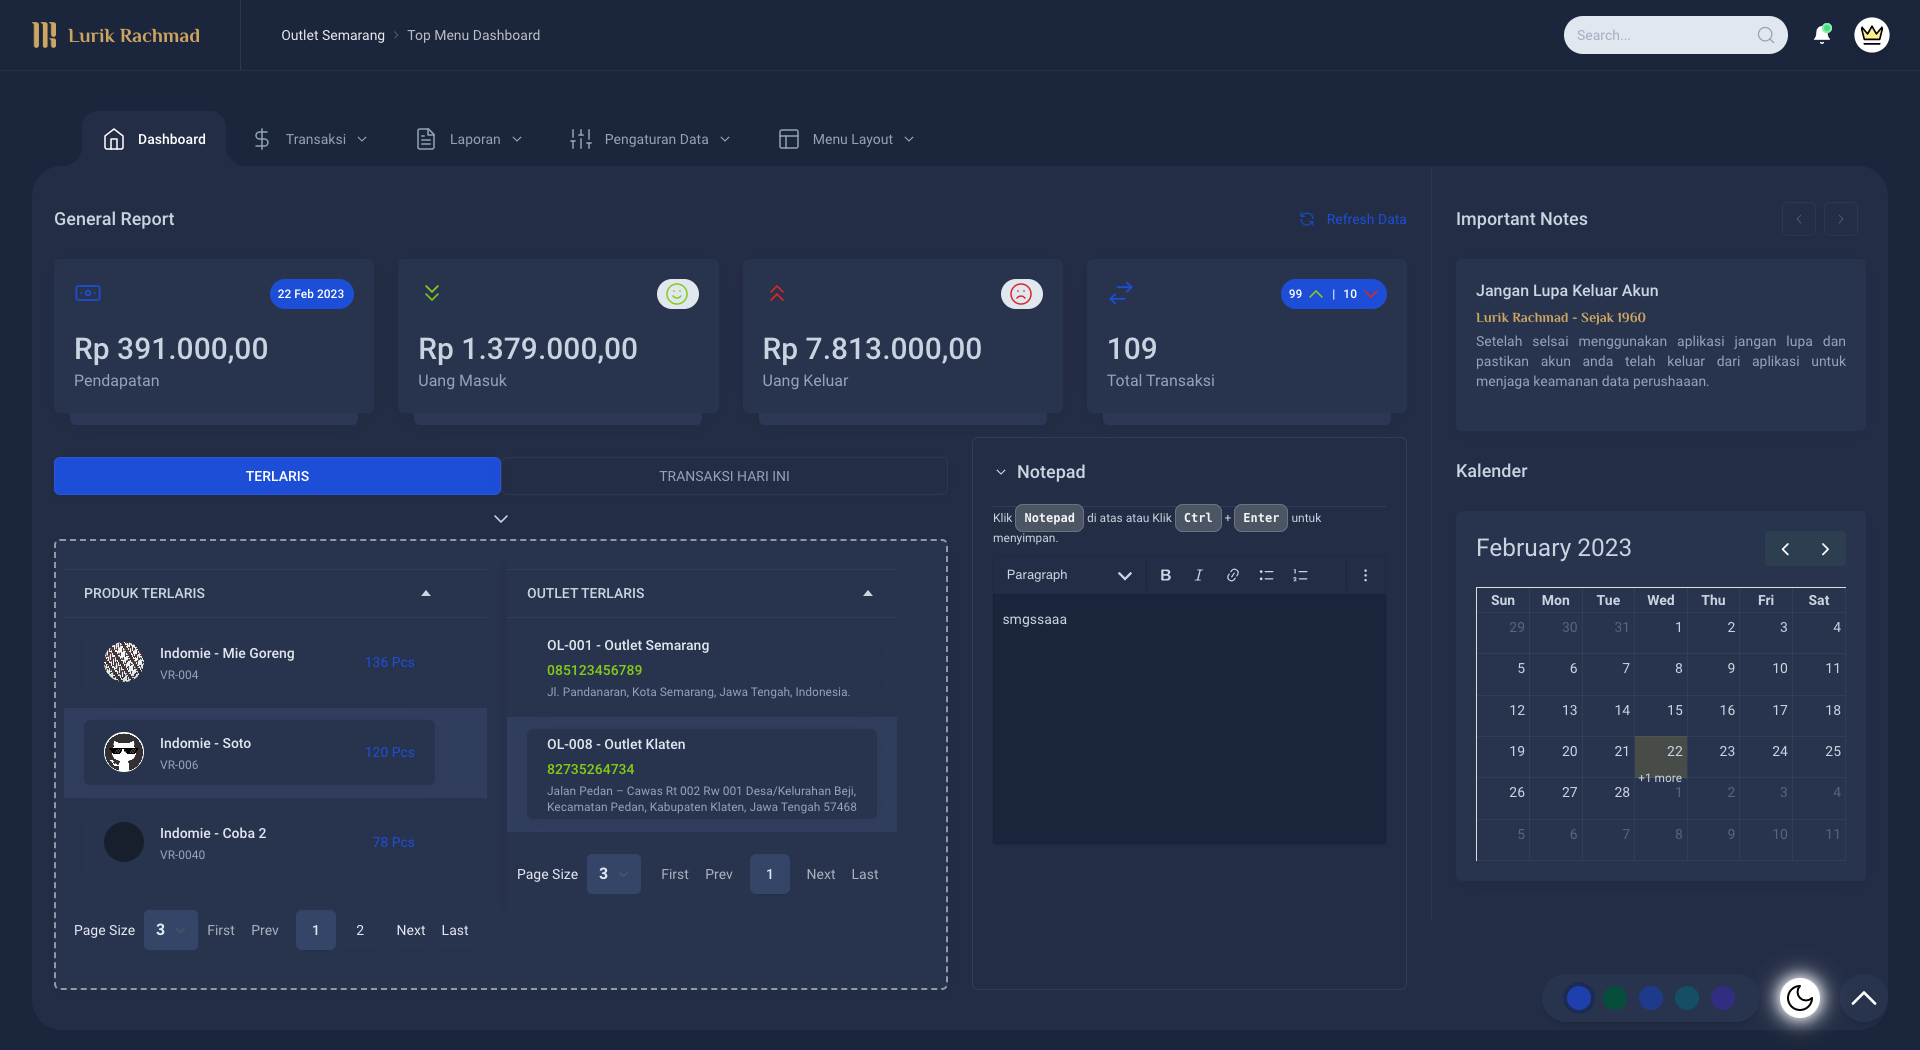This screenshot has width=1920, height=1050.
Task: Toggle dark mode with the moon button
Action: pos(1799,997)
